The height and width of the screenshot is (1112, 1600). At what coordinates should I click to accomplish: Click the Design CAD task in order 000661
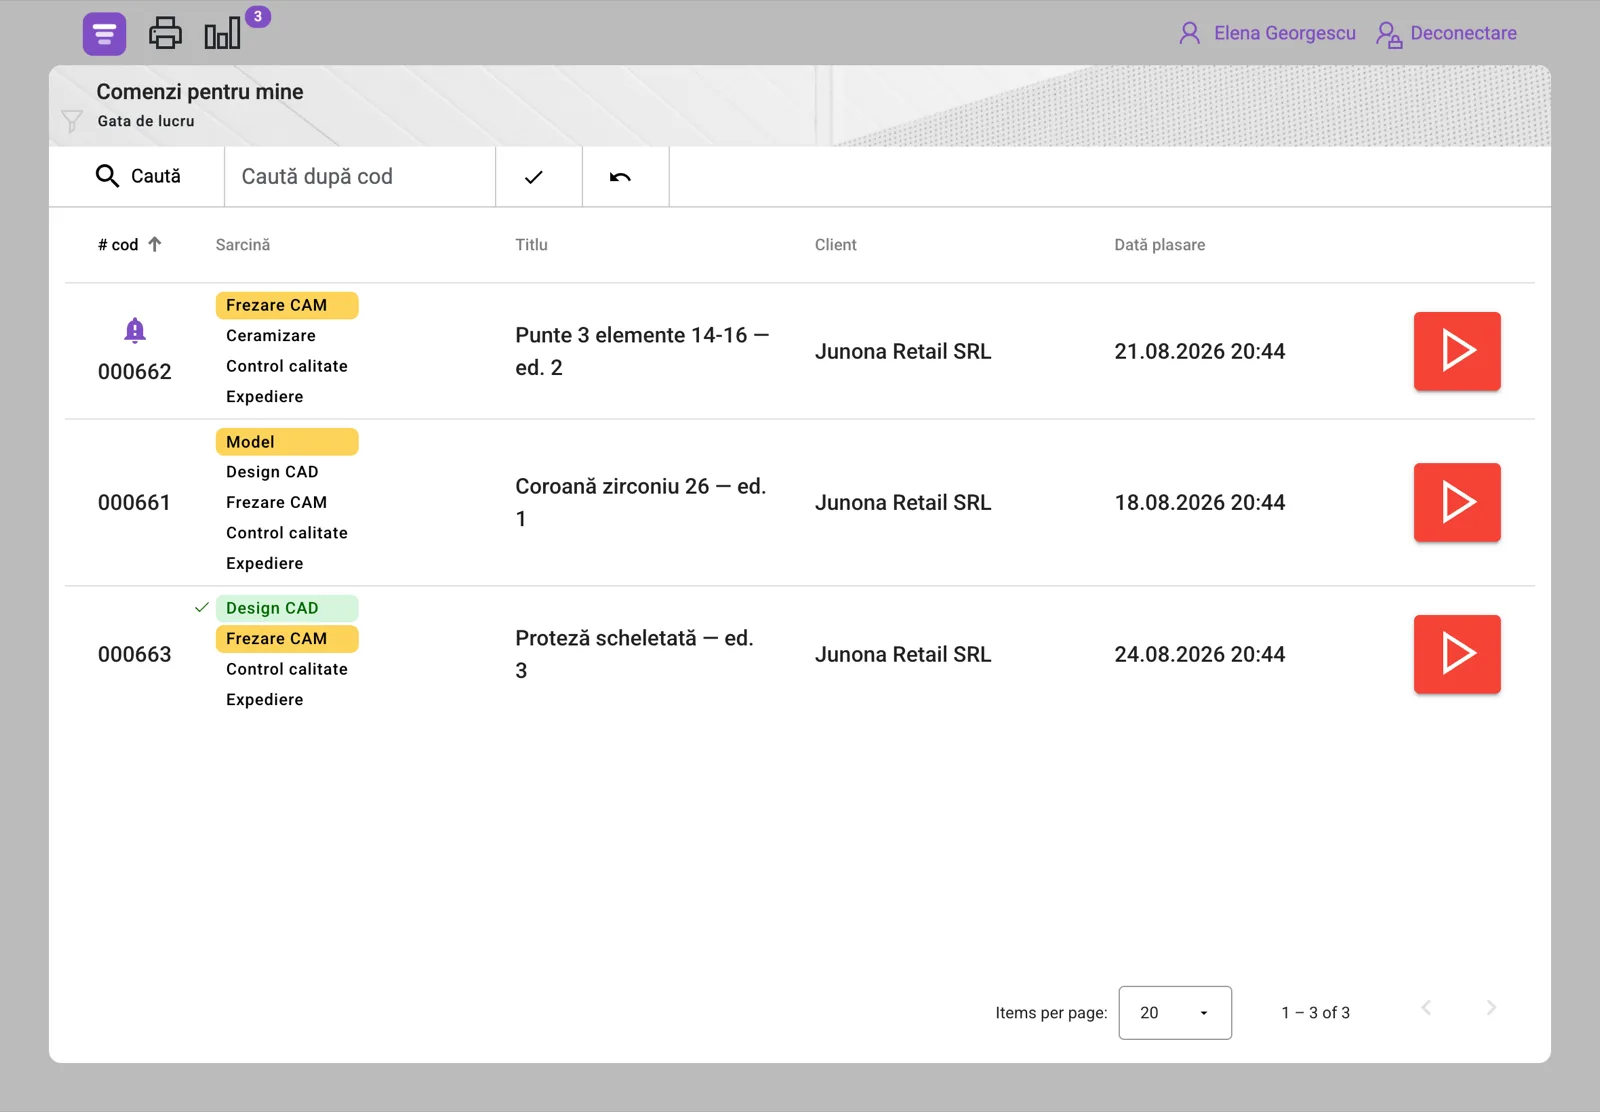(x=272, y=472)
